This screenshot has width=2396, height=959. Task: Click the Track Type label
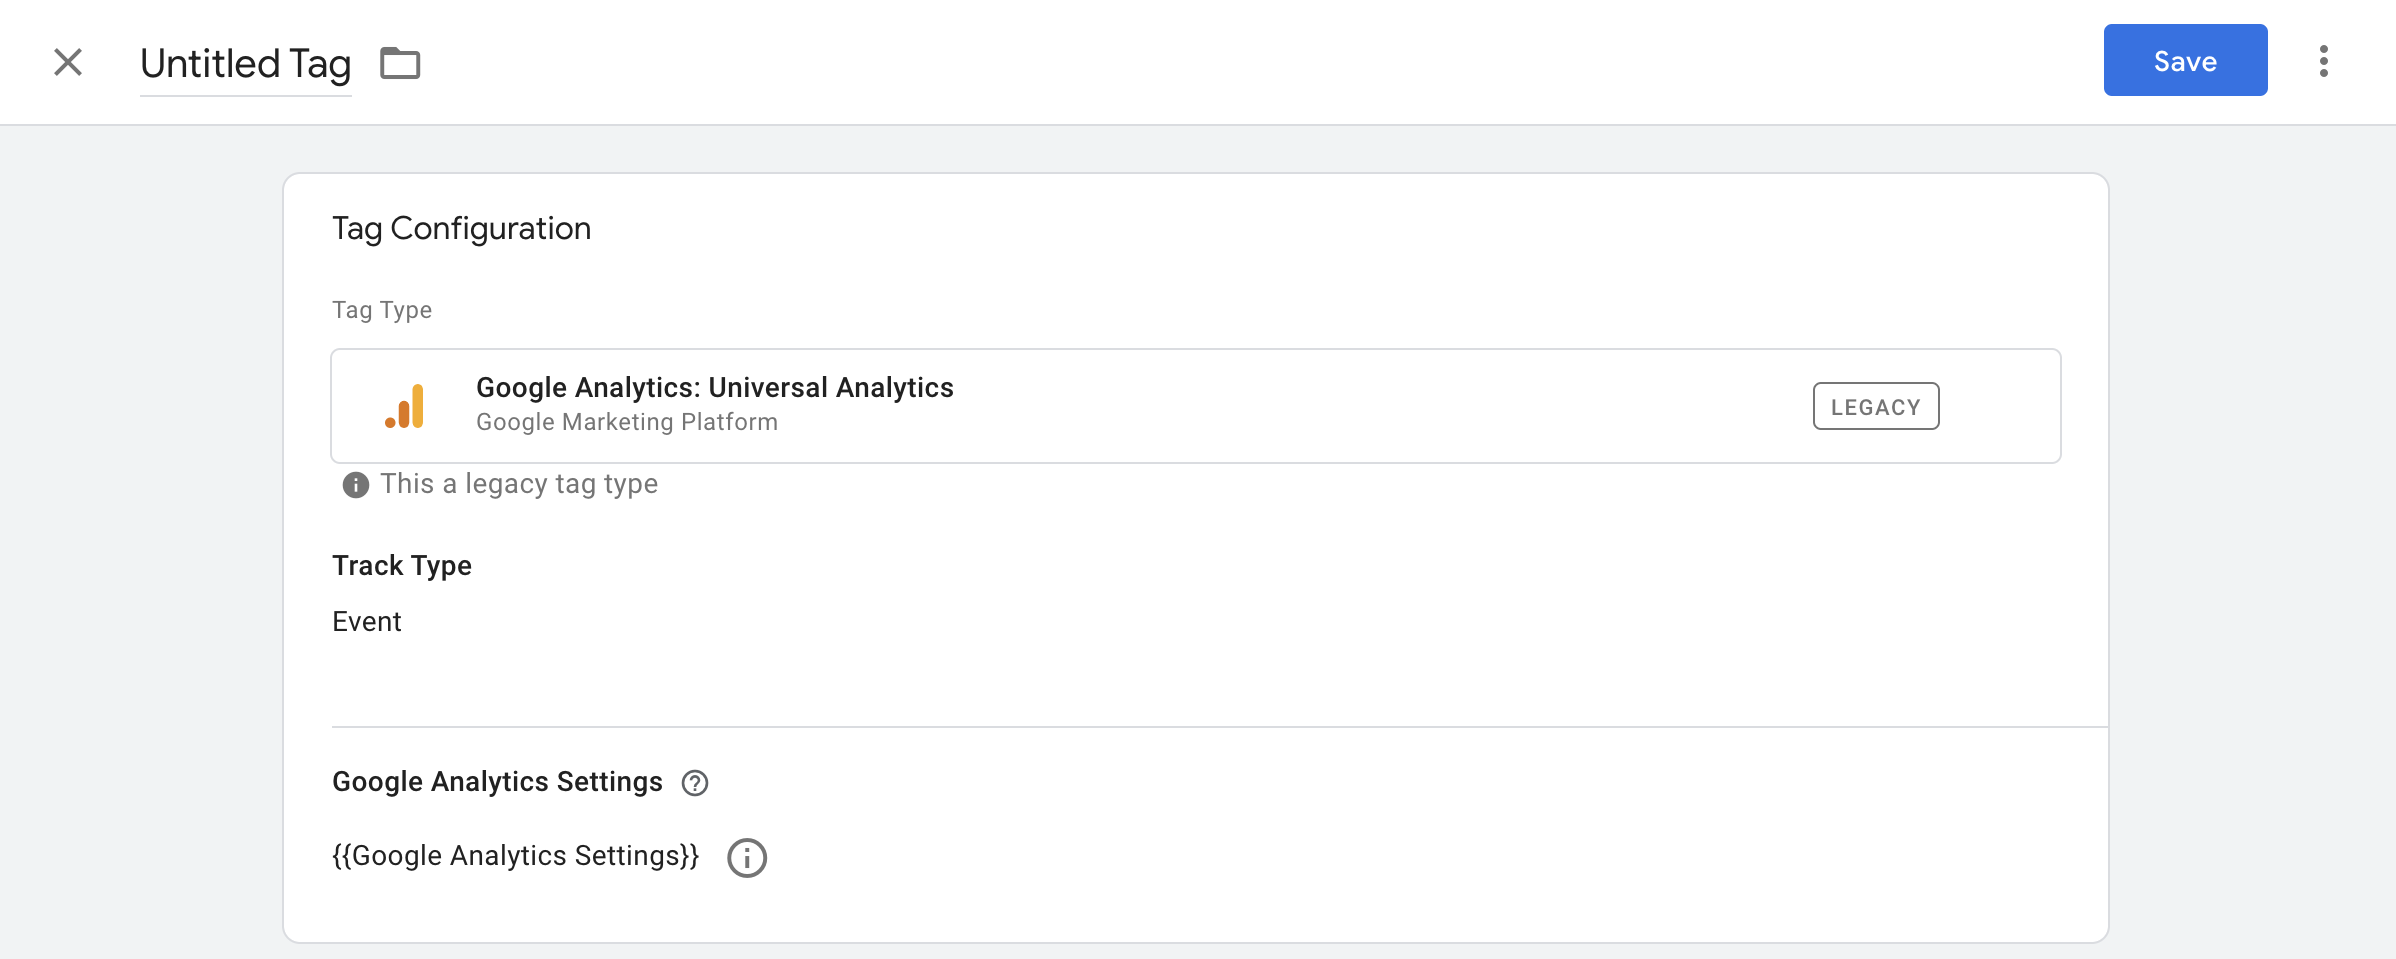(x=401, y=566)
